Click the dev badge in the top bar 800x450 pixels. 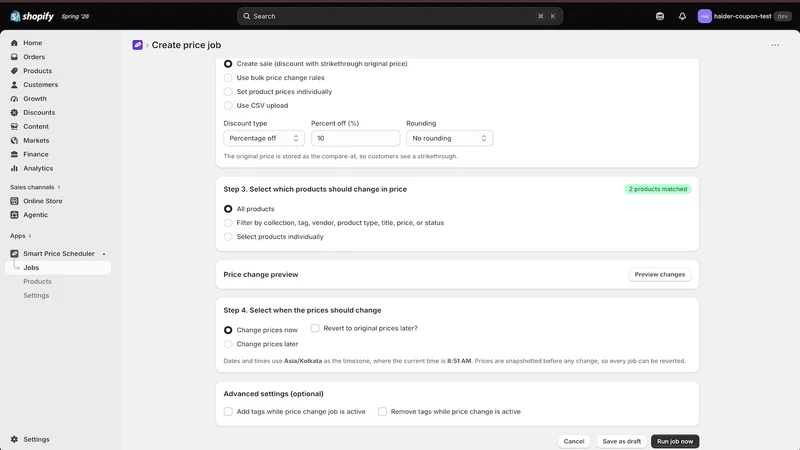(x=783, y=16)
